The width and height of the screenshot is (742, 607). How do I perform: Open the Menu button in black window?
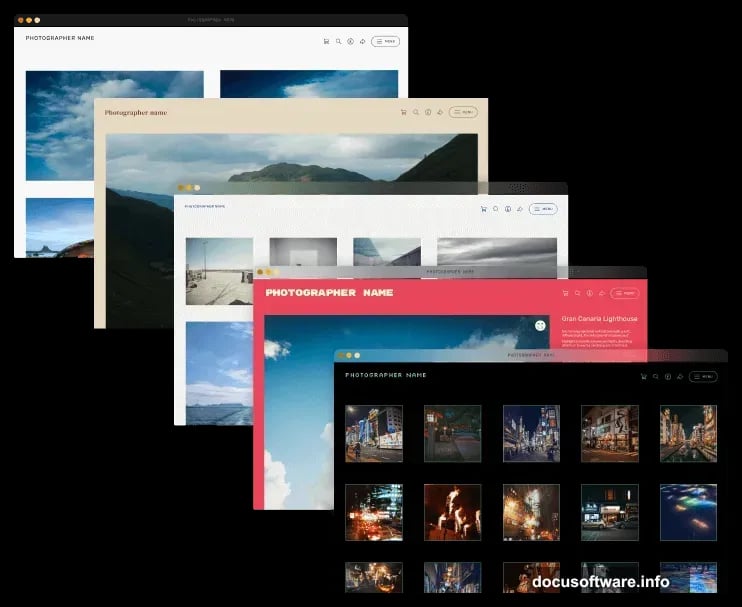point(703,377)
